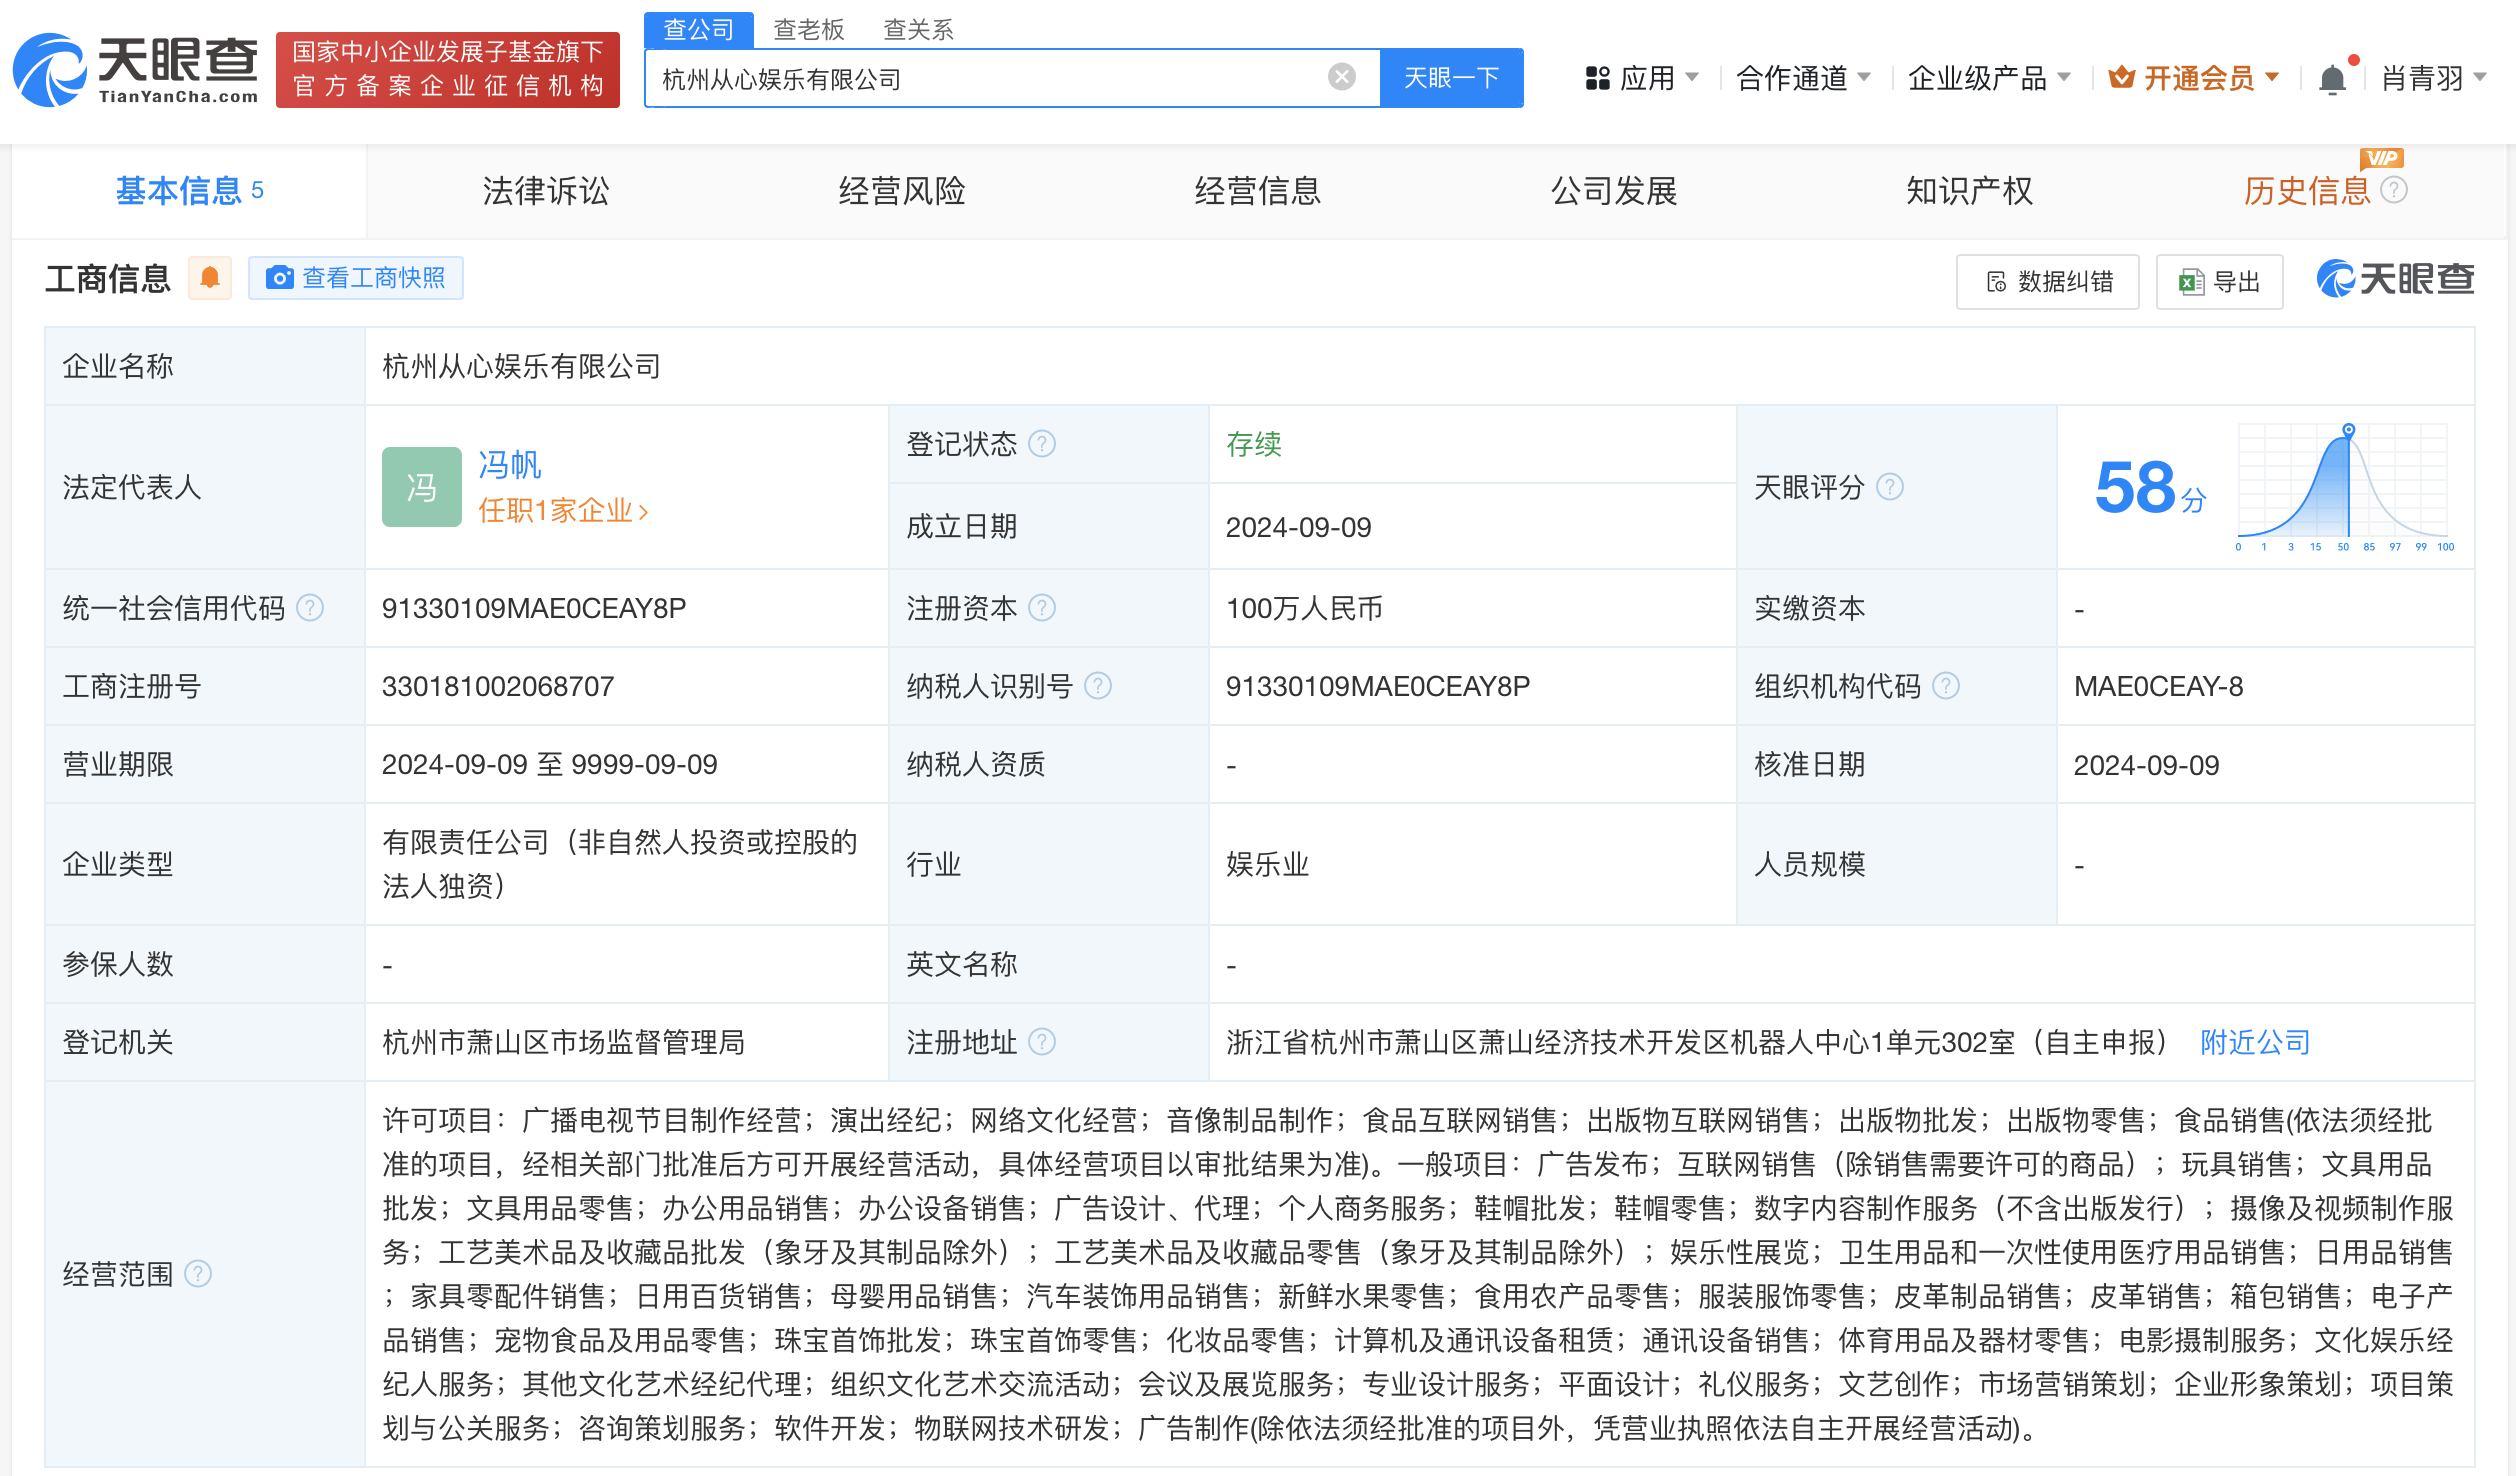
Task: Open notifications via the bell icon with red dot
Action: tap(2331, 78)
